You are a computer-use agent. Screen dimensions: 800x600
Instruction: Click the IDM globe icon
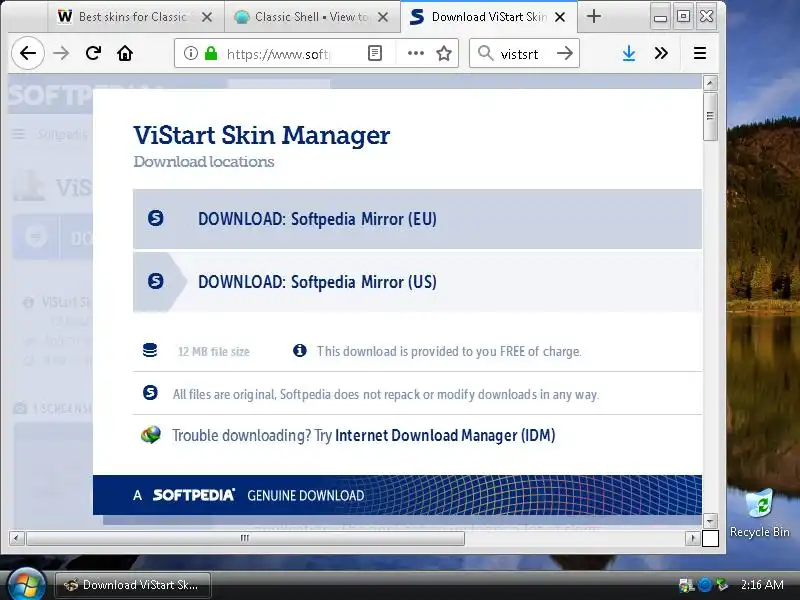151,435
